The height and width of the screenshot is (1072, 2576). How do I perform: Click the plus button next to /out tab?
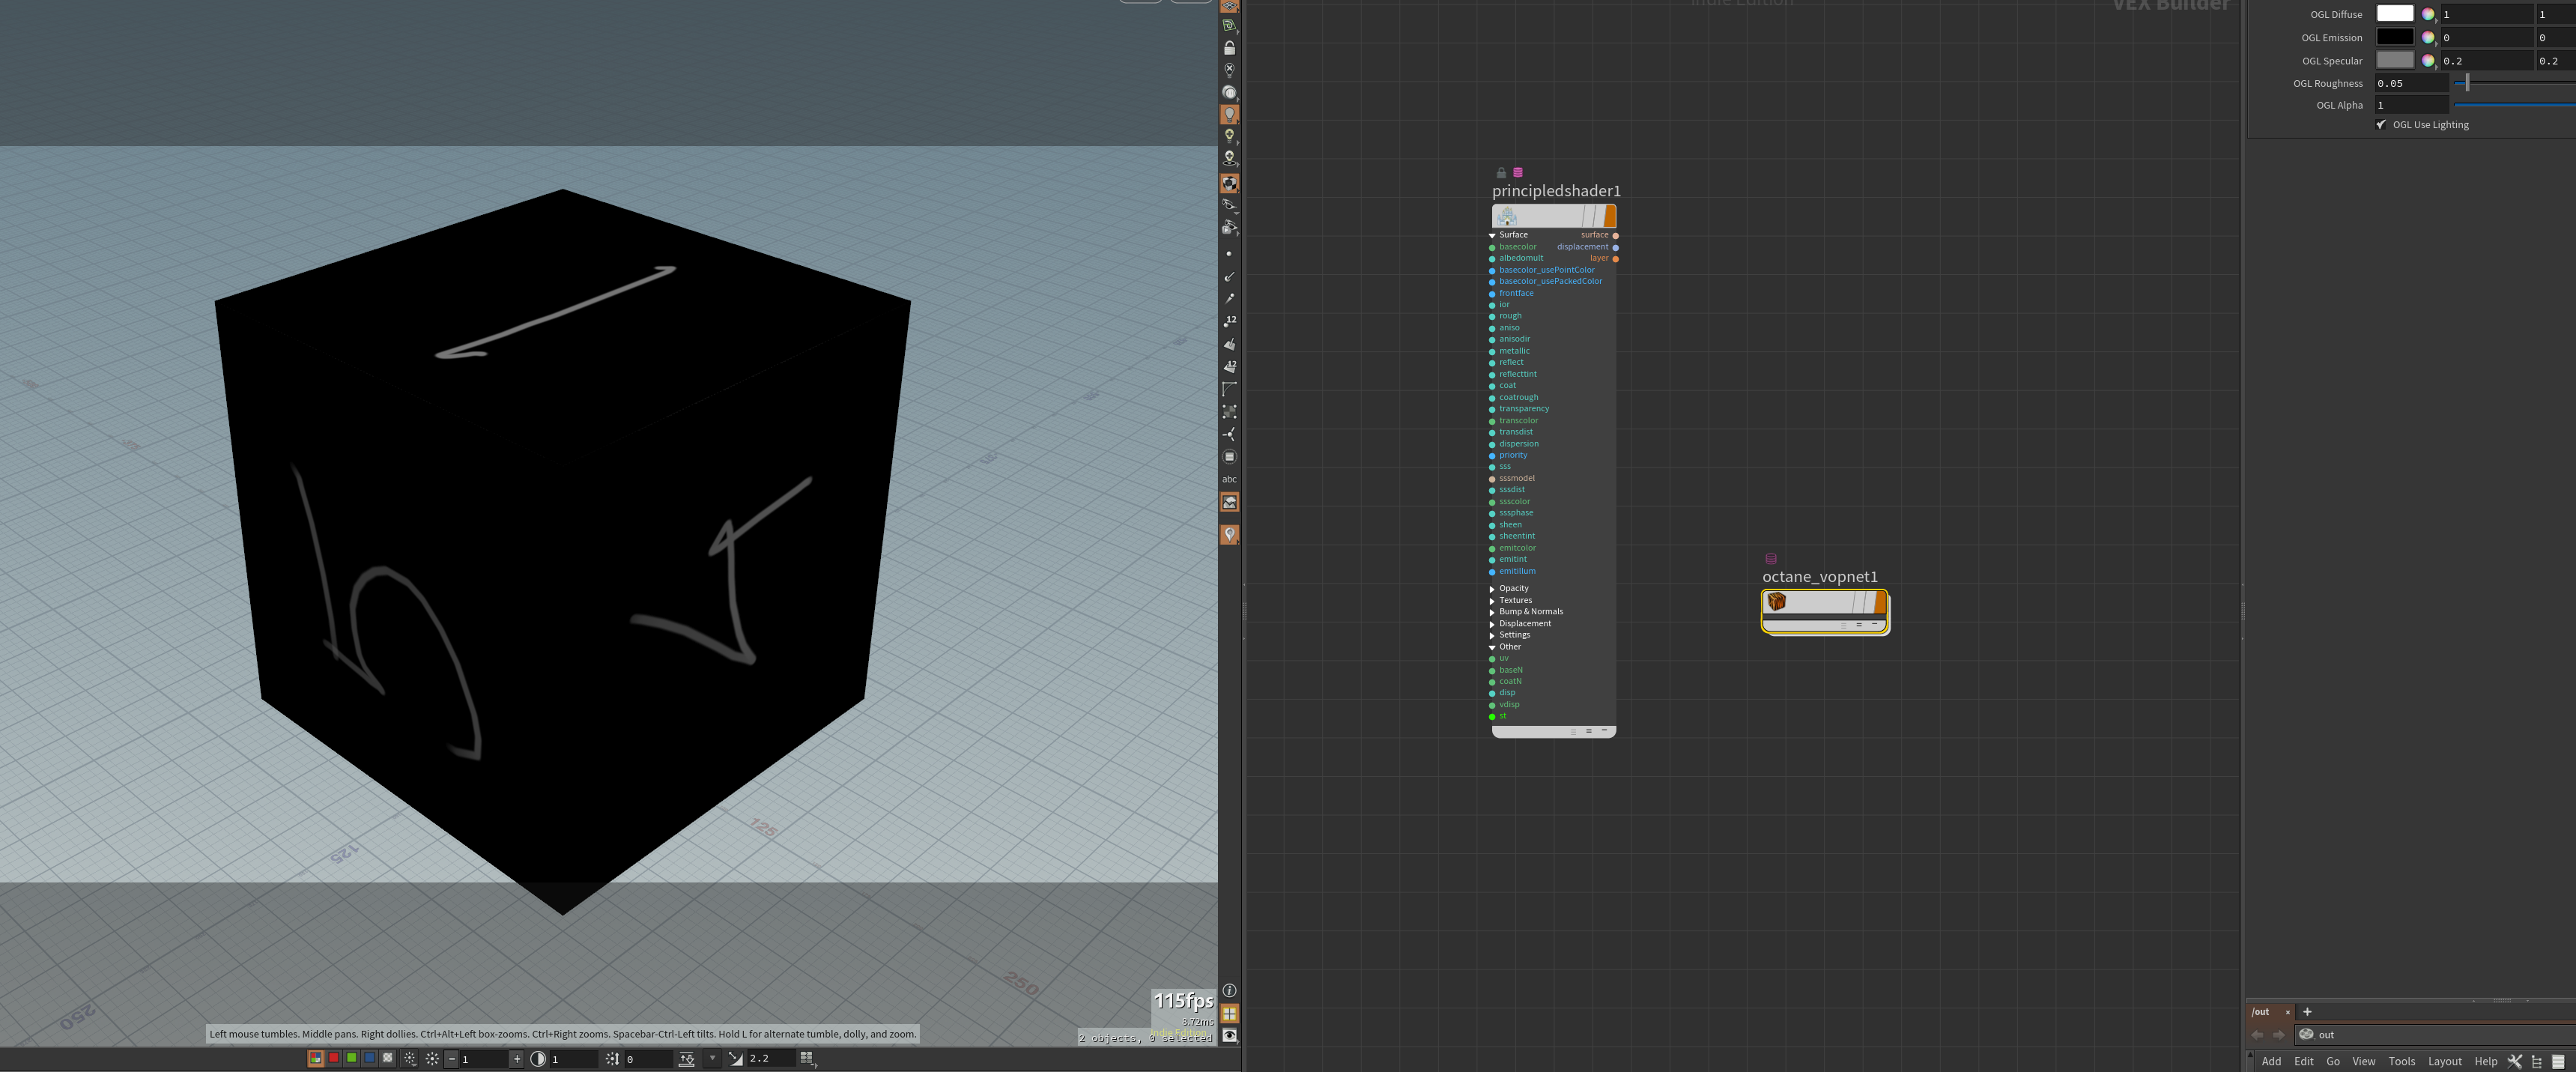(2307, 1011)
